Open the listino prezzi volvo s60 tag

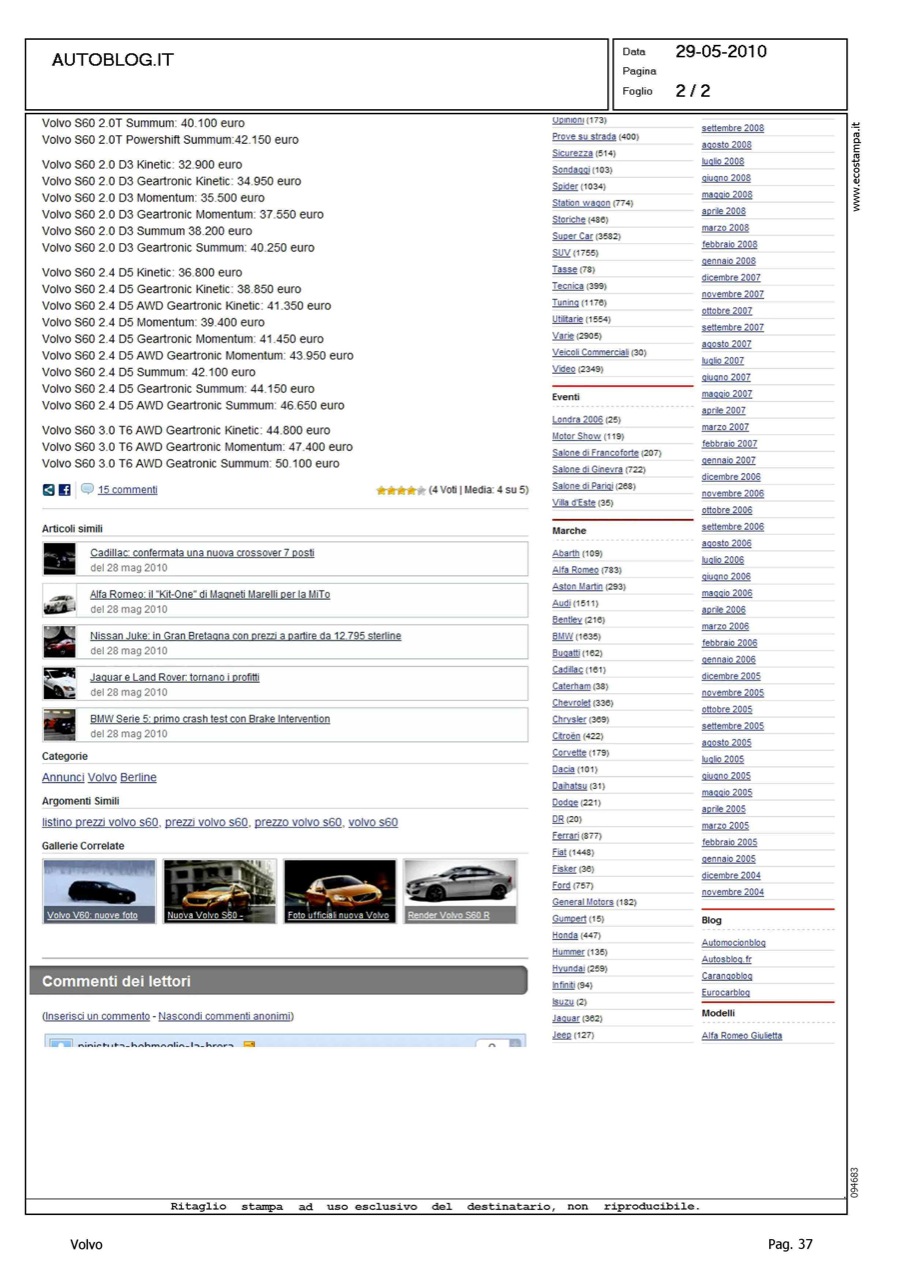tap(100, 823)
